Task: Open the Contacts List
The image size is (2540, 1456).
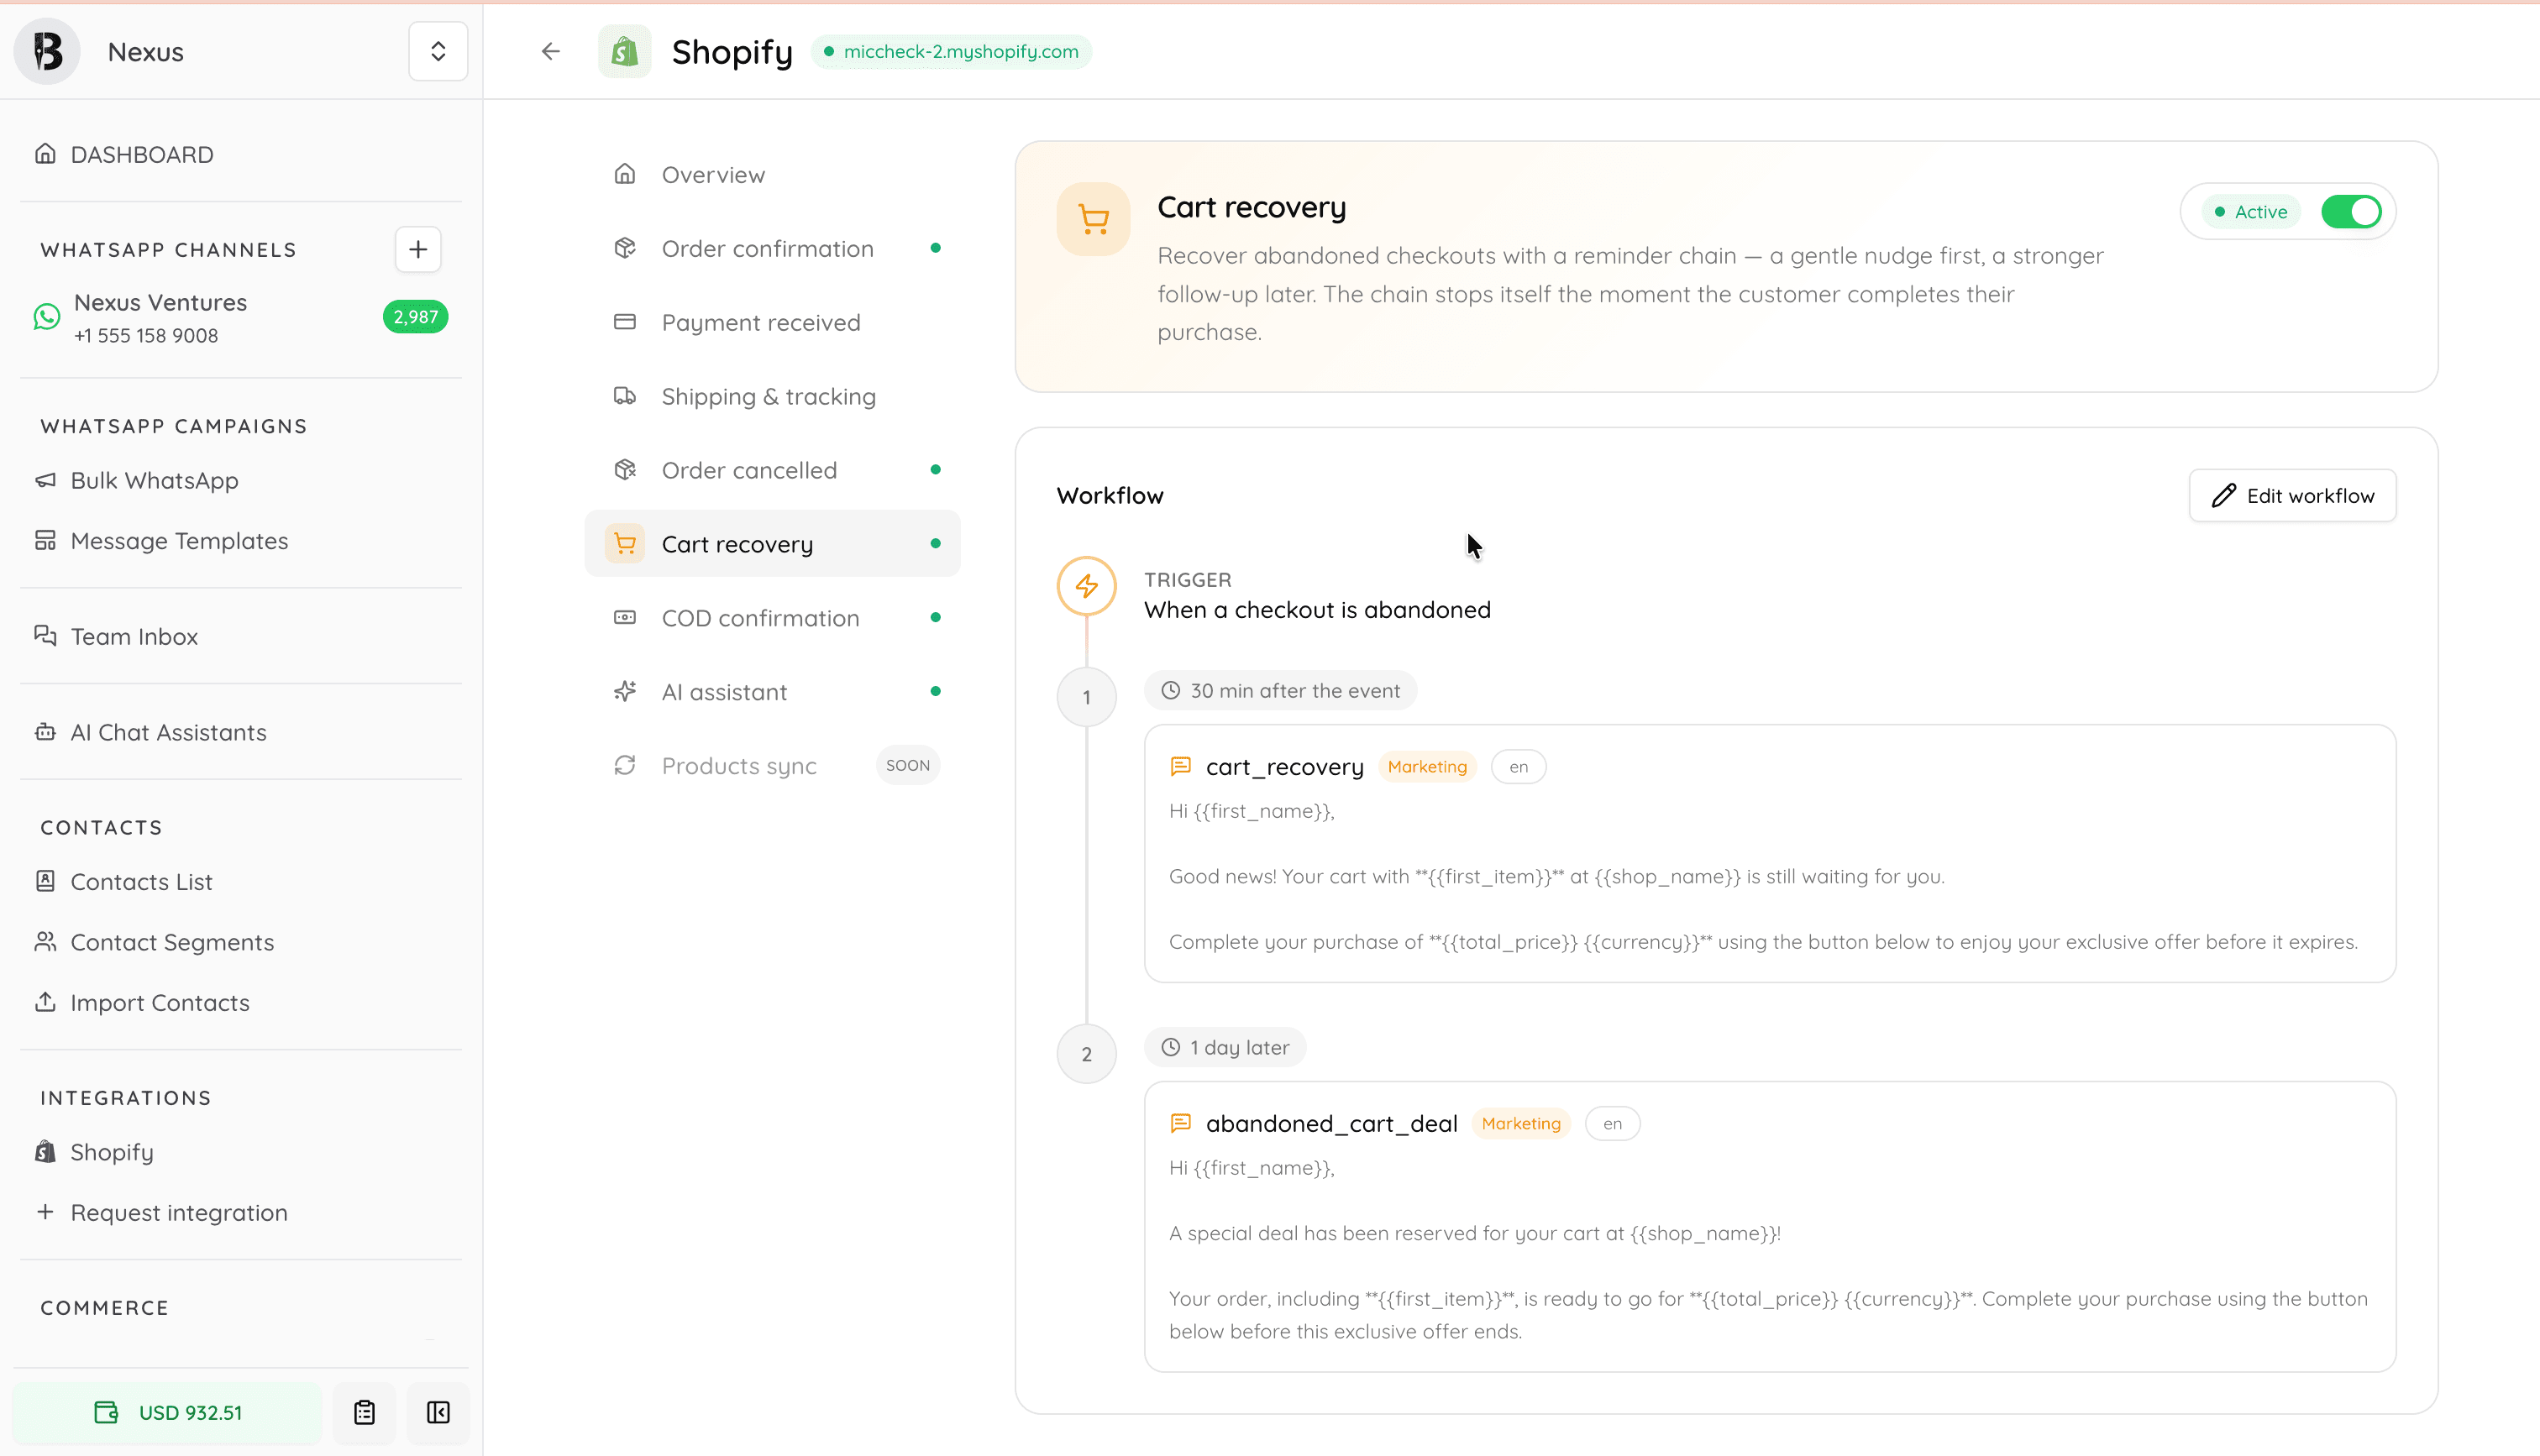Action: coord(141,882)
